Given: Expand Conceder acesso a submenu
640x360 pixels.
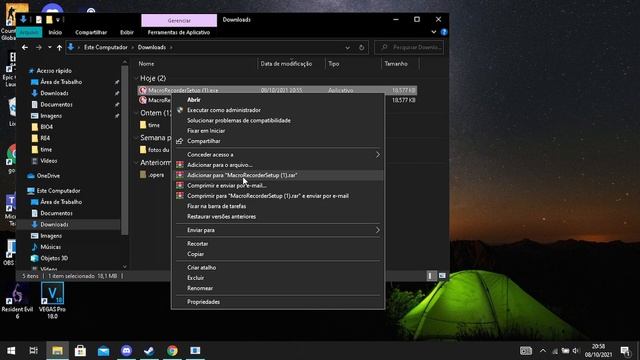Looking at the screenshot, I should (278, 155).
